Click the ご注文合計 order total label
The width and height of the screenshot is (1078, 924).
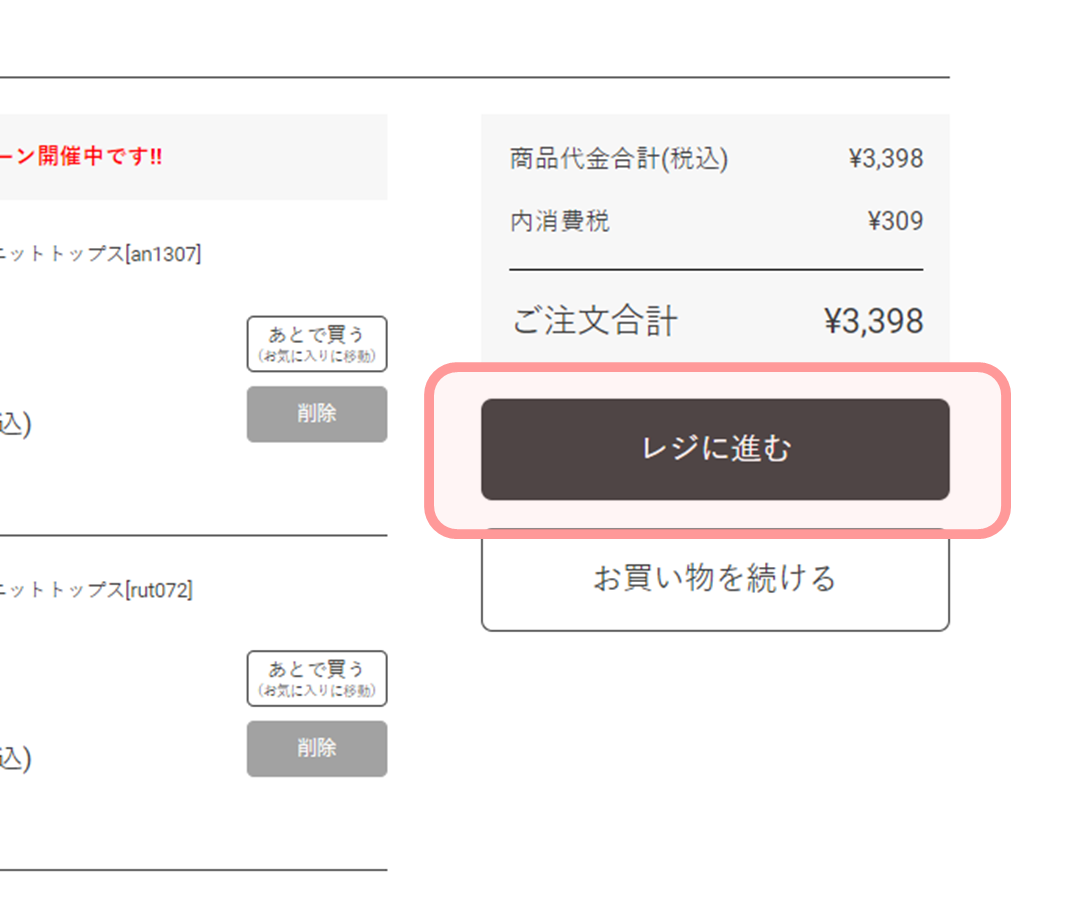click(x=595, y=321)
